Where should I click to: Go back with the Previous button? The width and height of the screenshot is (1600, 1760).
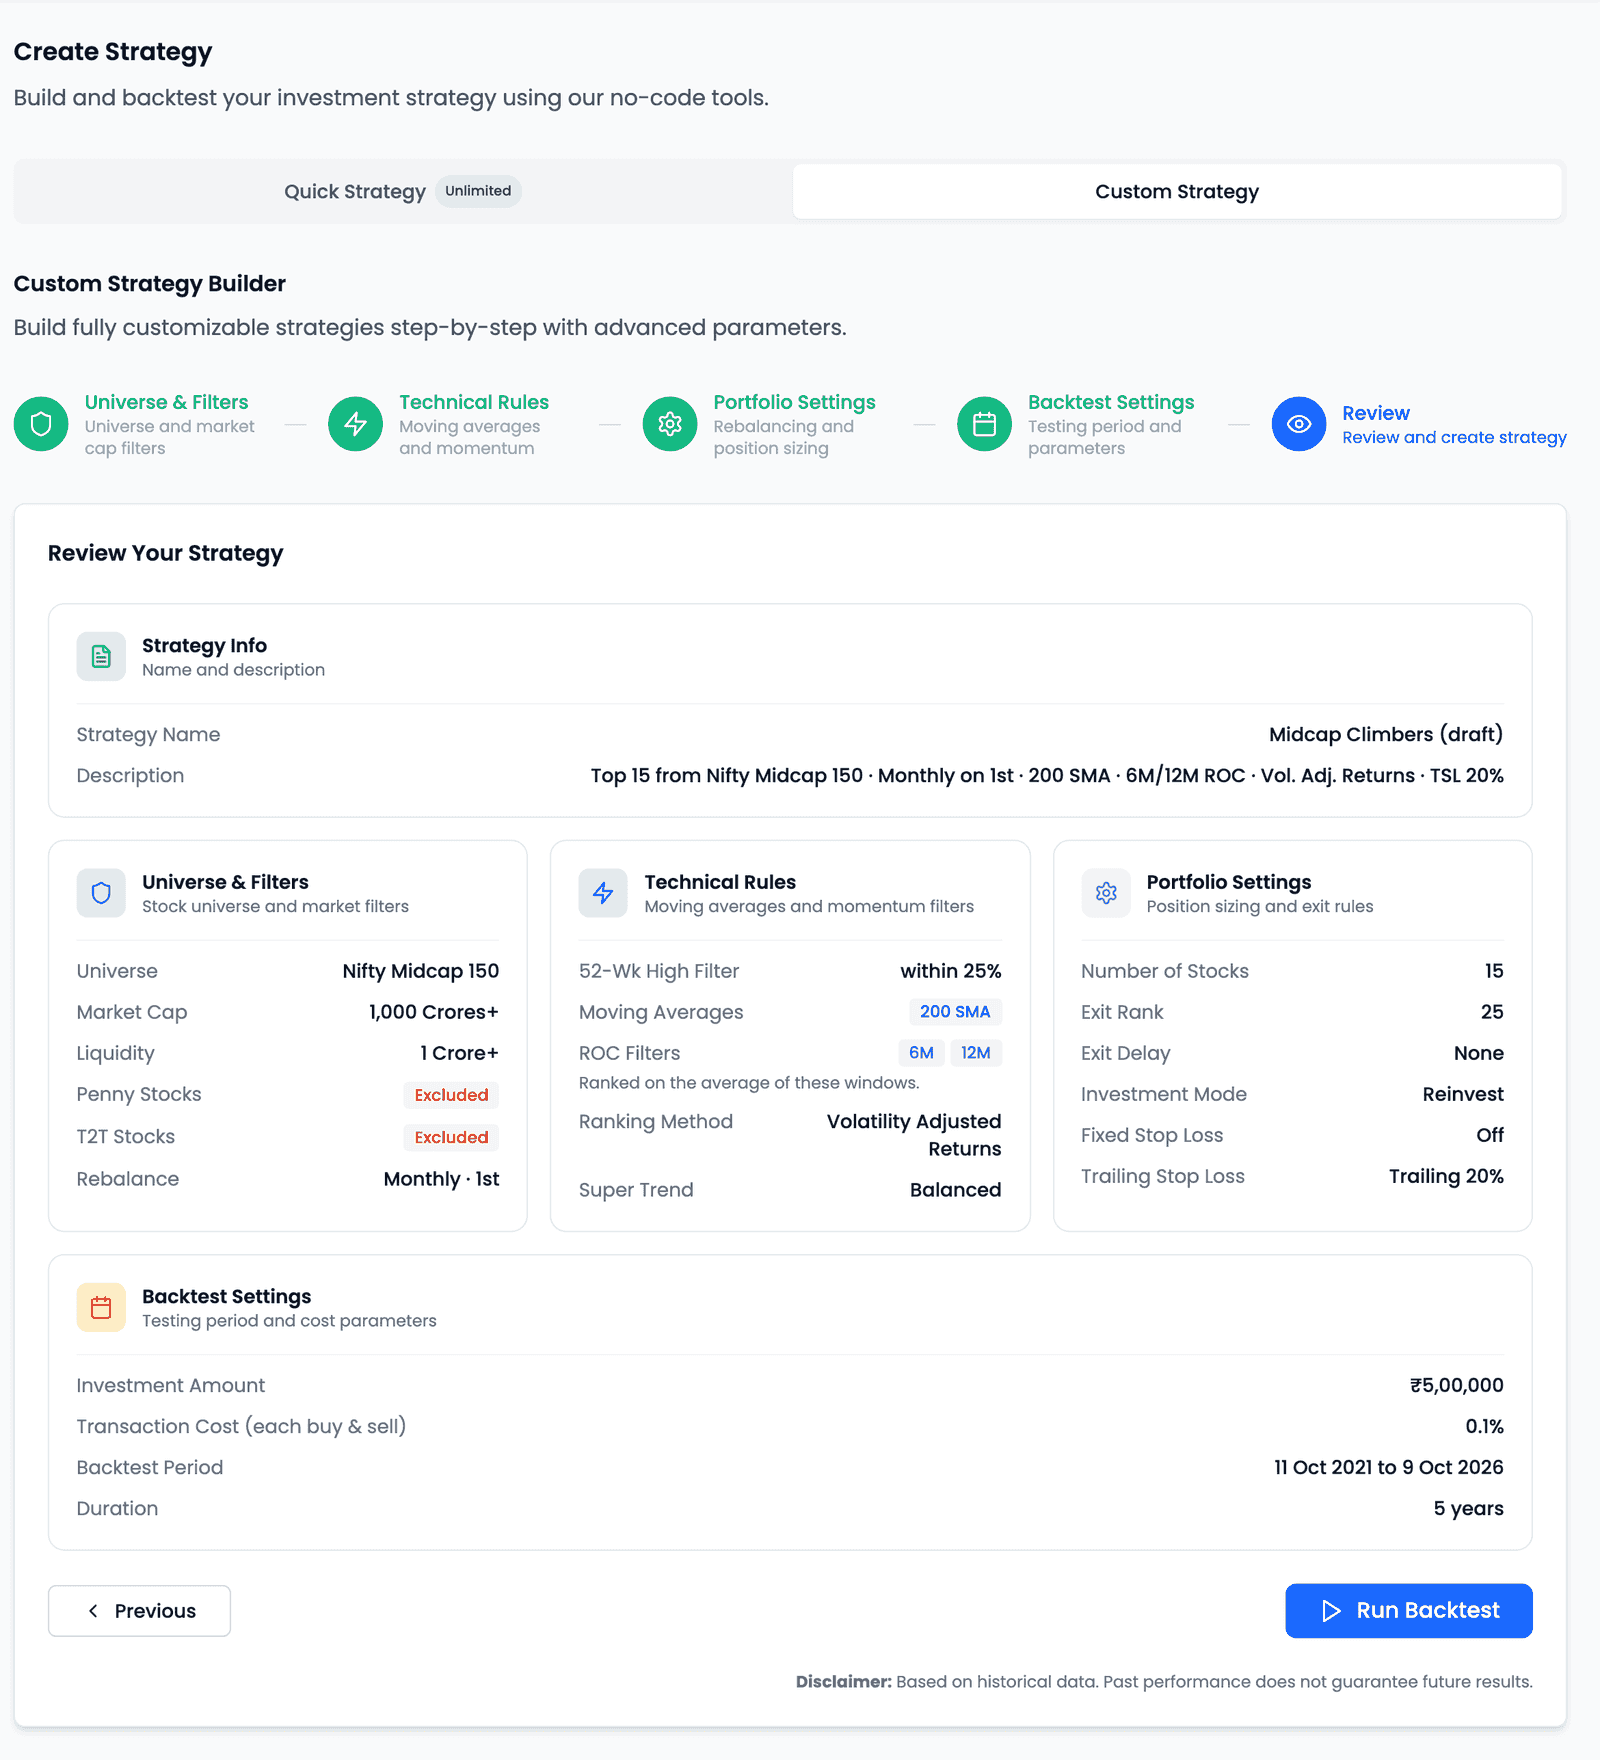139,1610
